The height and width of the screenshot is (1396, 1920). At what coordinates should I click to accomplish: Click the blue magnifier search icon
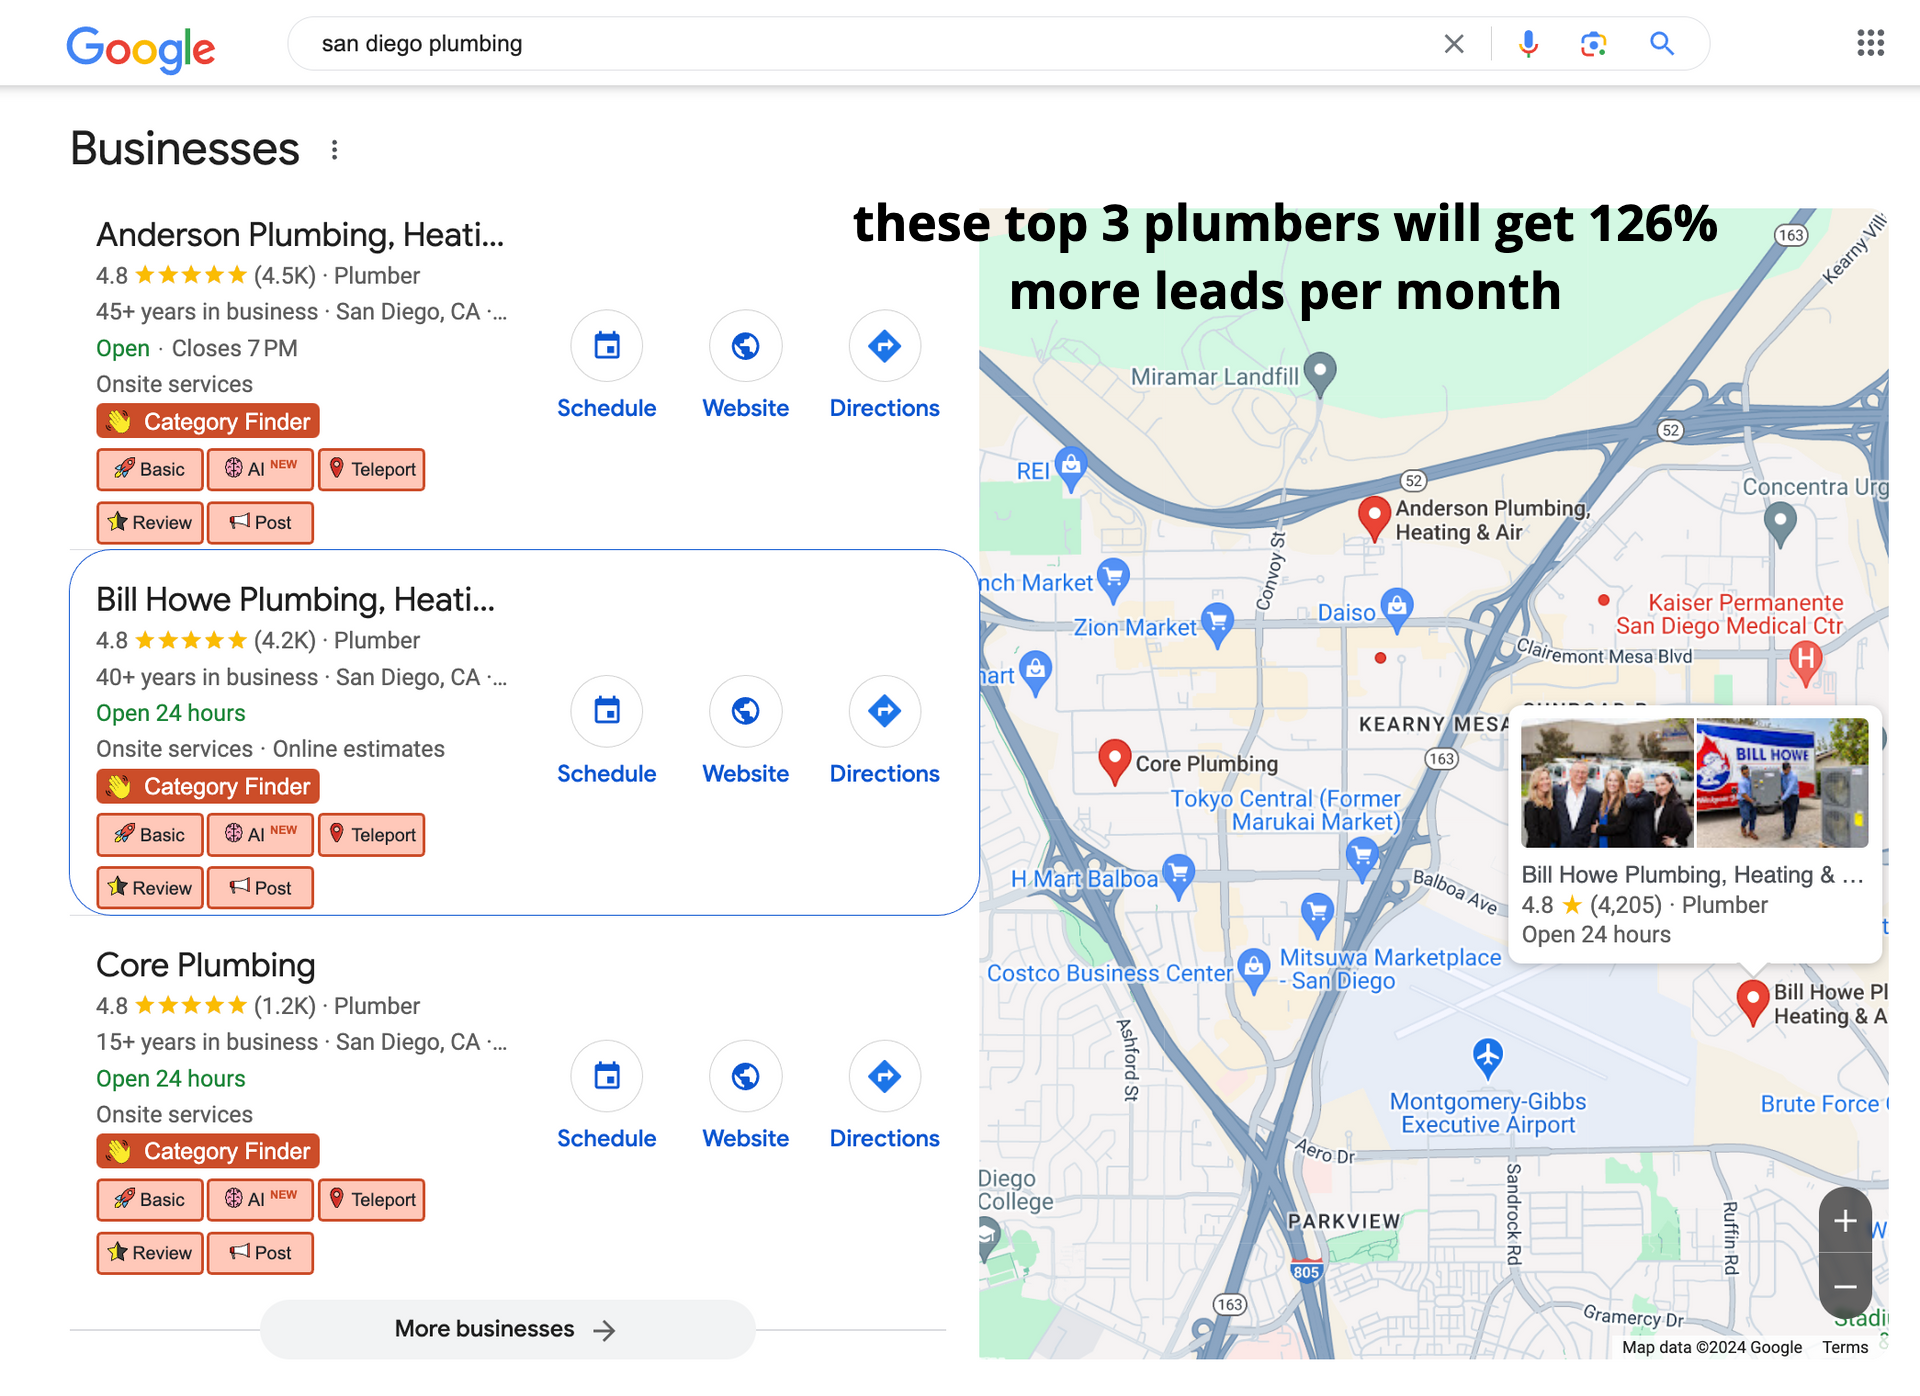point(1662,44)
